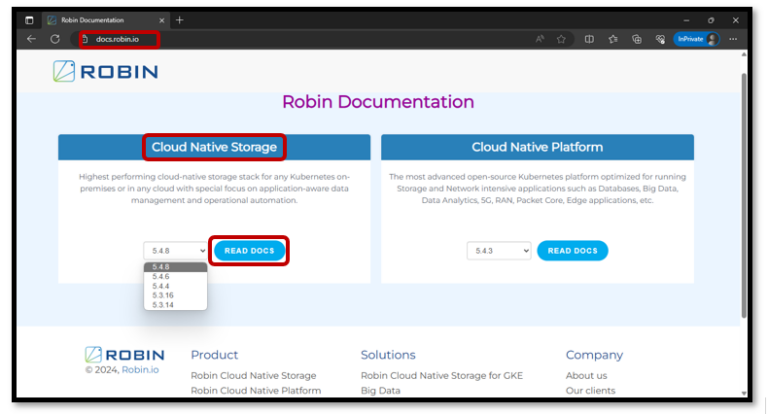This screenshot has width=768, height=414.
Task: Minimize the browser window
Action: 686,21
